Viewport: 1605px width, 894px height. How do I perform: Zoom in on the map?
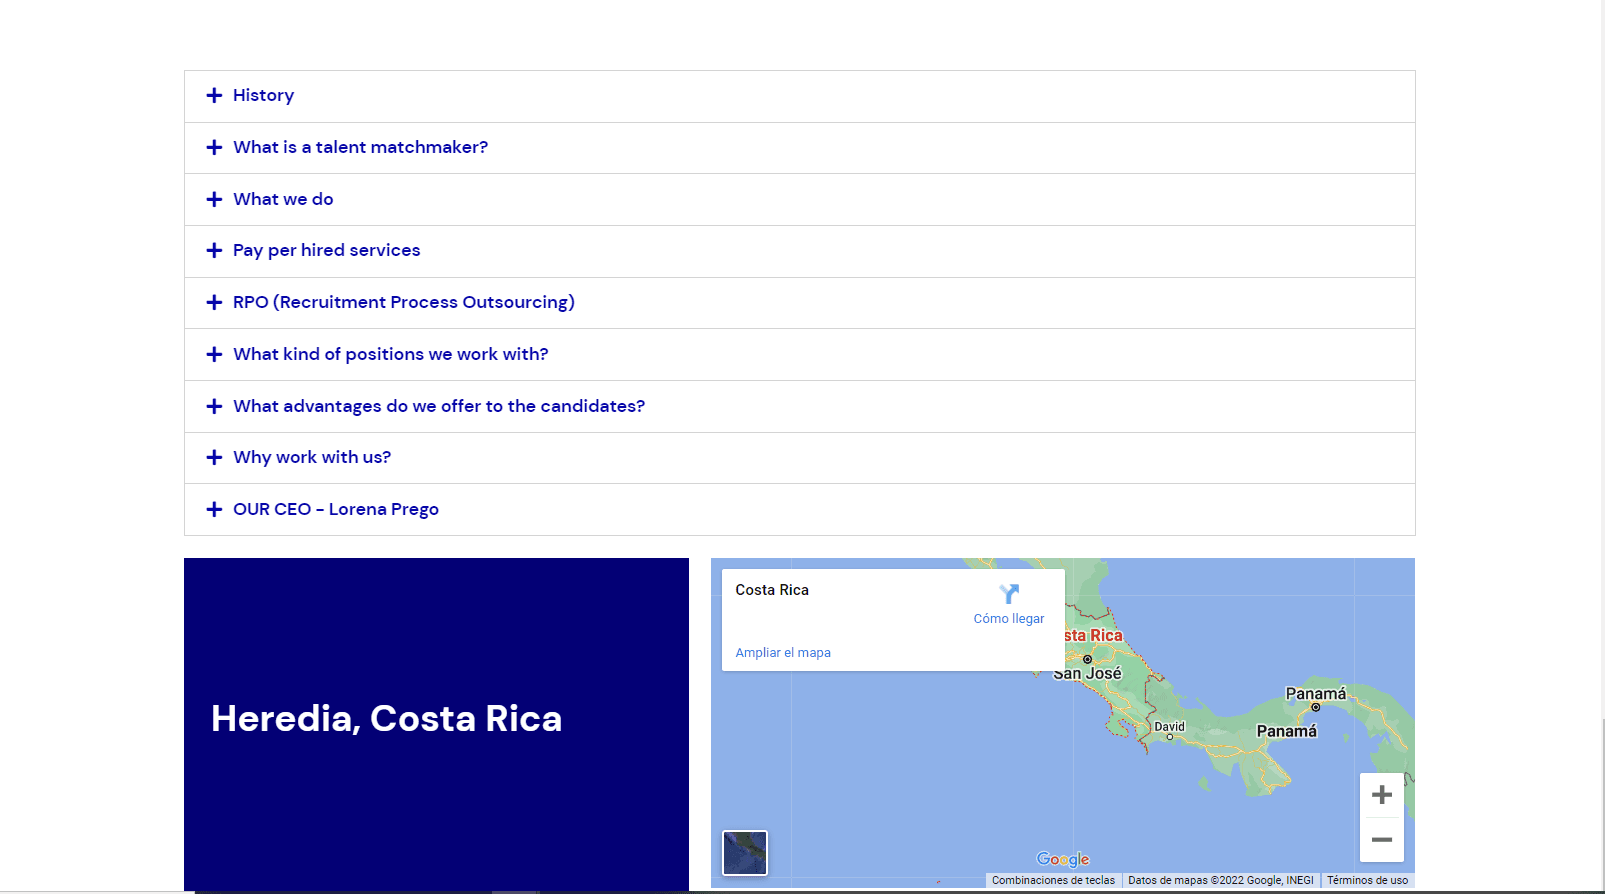click(1381, 795)
